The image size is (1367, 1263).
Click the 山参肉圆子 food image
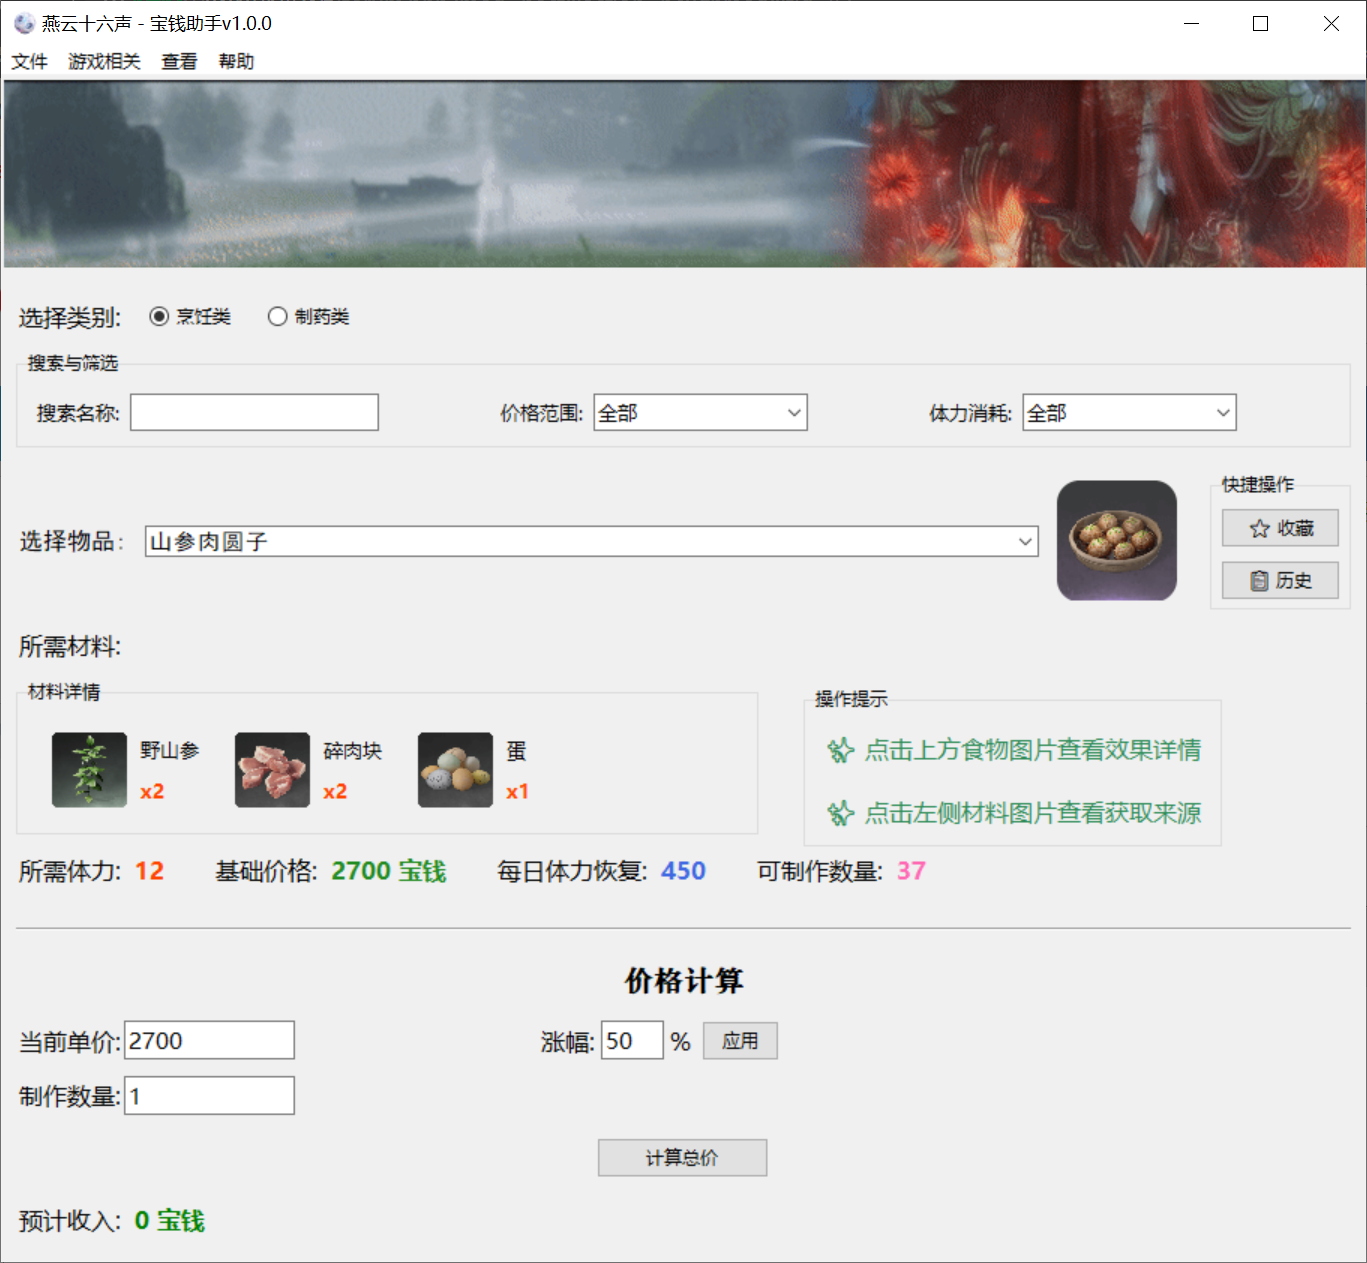click(1116, 540)
